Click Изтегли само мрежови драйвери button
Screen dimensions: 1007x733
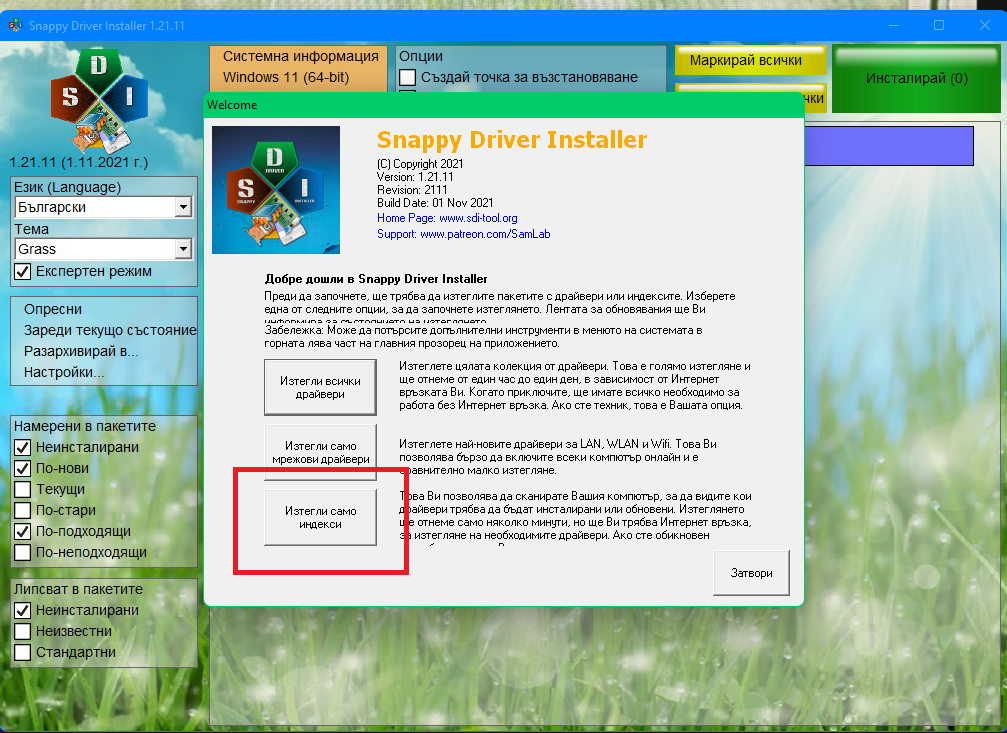click(x=320, y=452)
